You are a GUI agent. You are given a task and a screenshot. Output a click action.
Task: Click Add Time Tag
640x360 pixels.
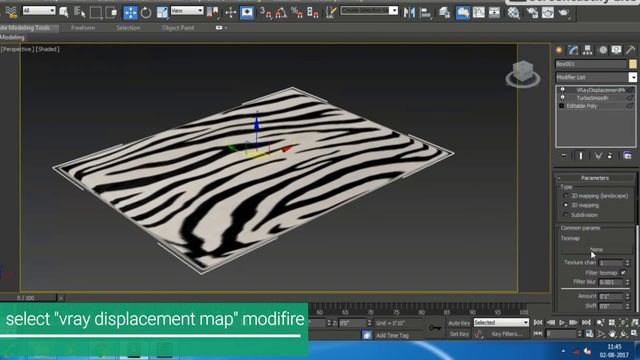click(392, 336)
